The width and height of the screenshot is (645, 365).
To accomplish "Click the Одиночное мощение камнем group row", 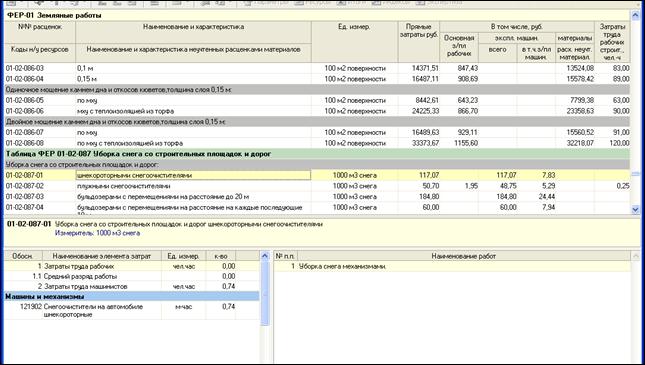I will [317, 90].
